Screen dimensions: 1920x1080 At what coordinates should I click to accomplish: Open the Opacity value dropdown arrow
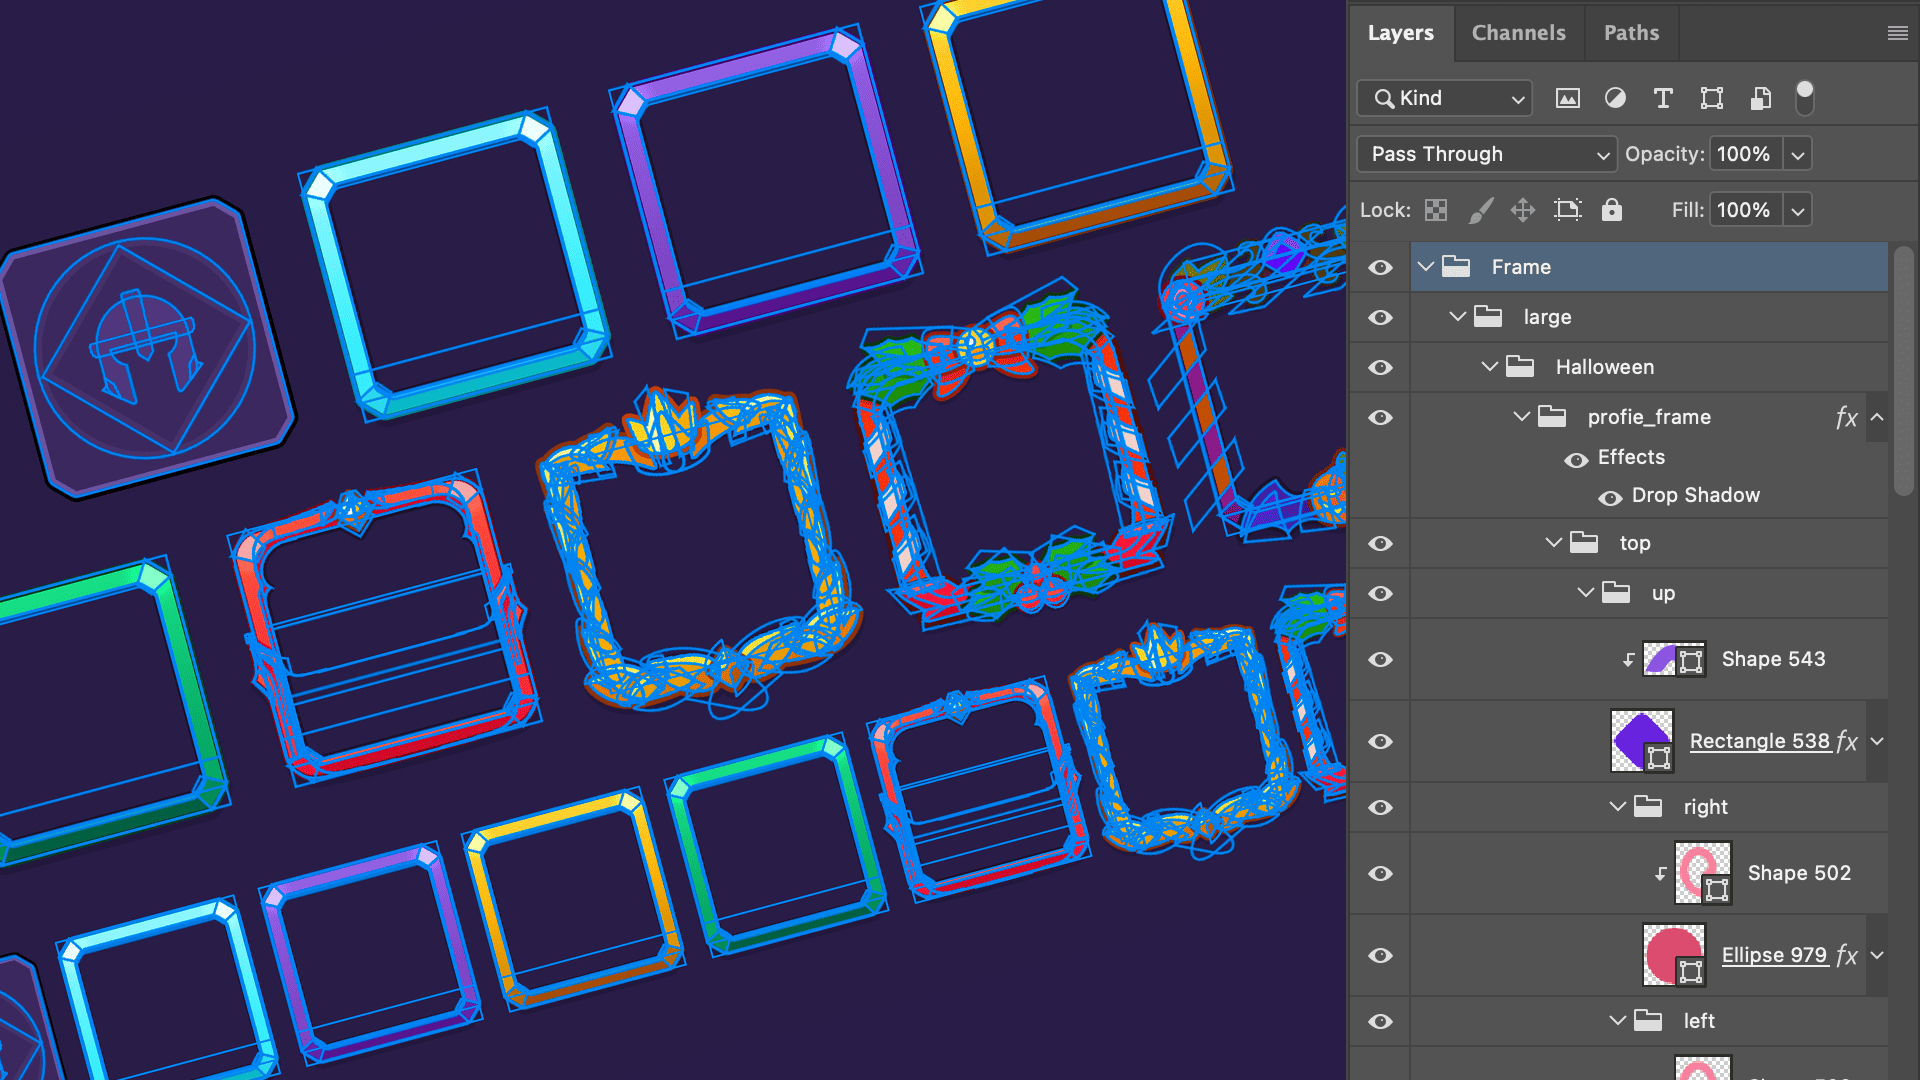pos(1798,155)
